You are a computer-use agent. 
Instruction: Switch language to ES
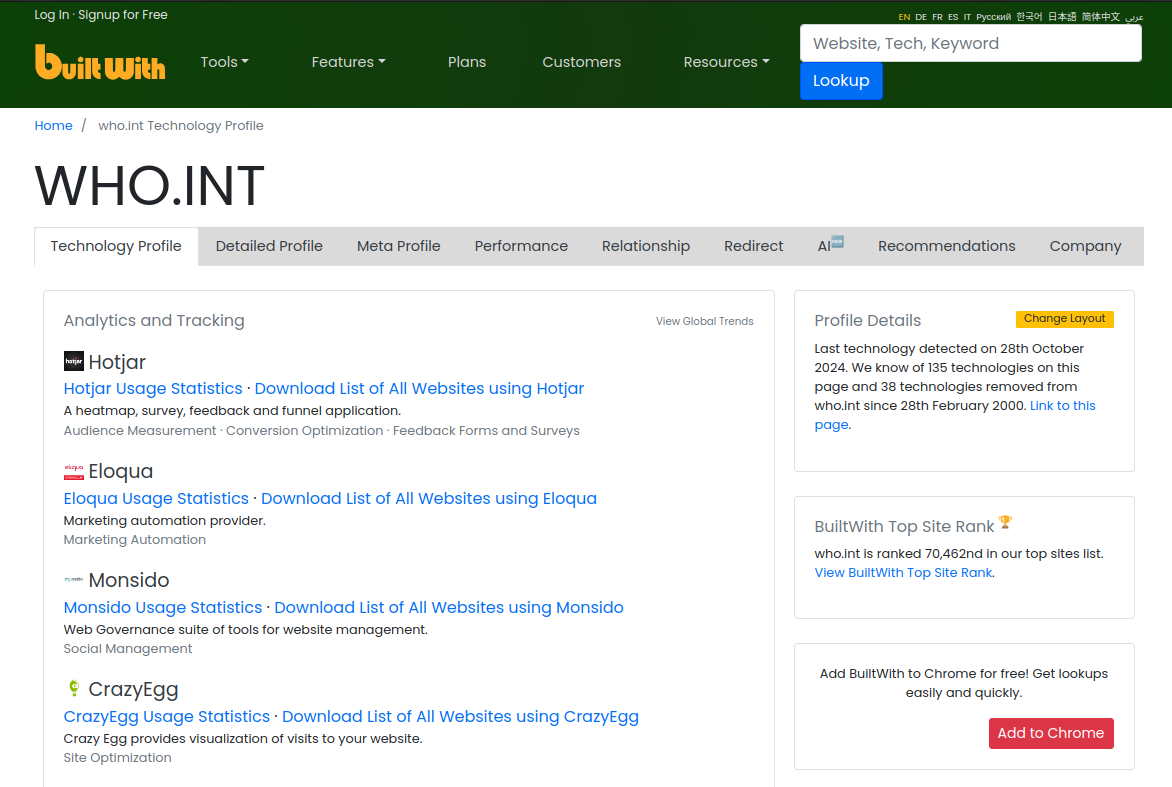pos(953,17)
